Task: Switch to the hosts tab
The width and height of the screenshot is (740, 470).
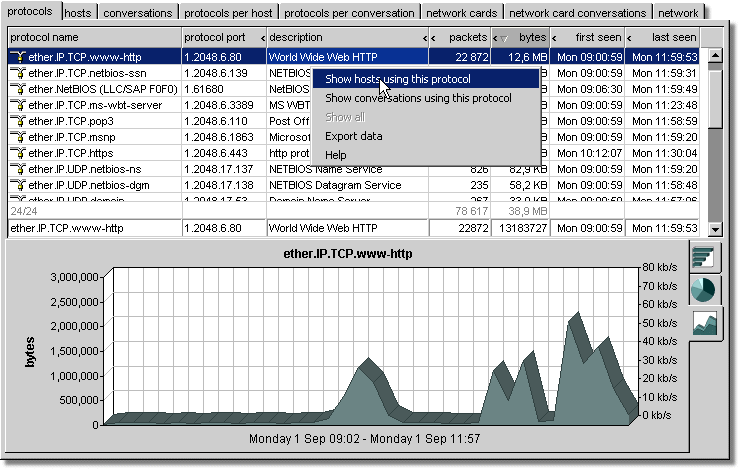Action: [78, 13]
